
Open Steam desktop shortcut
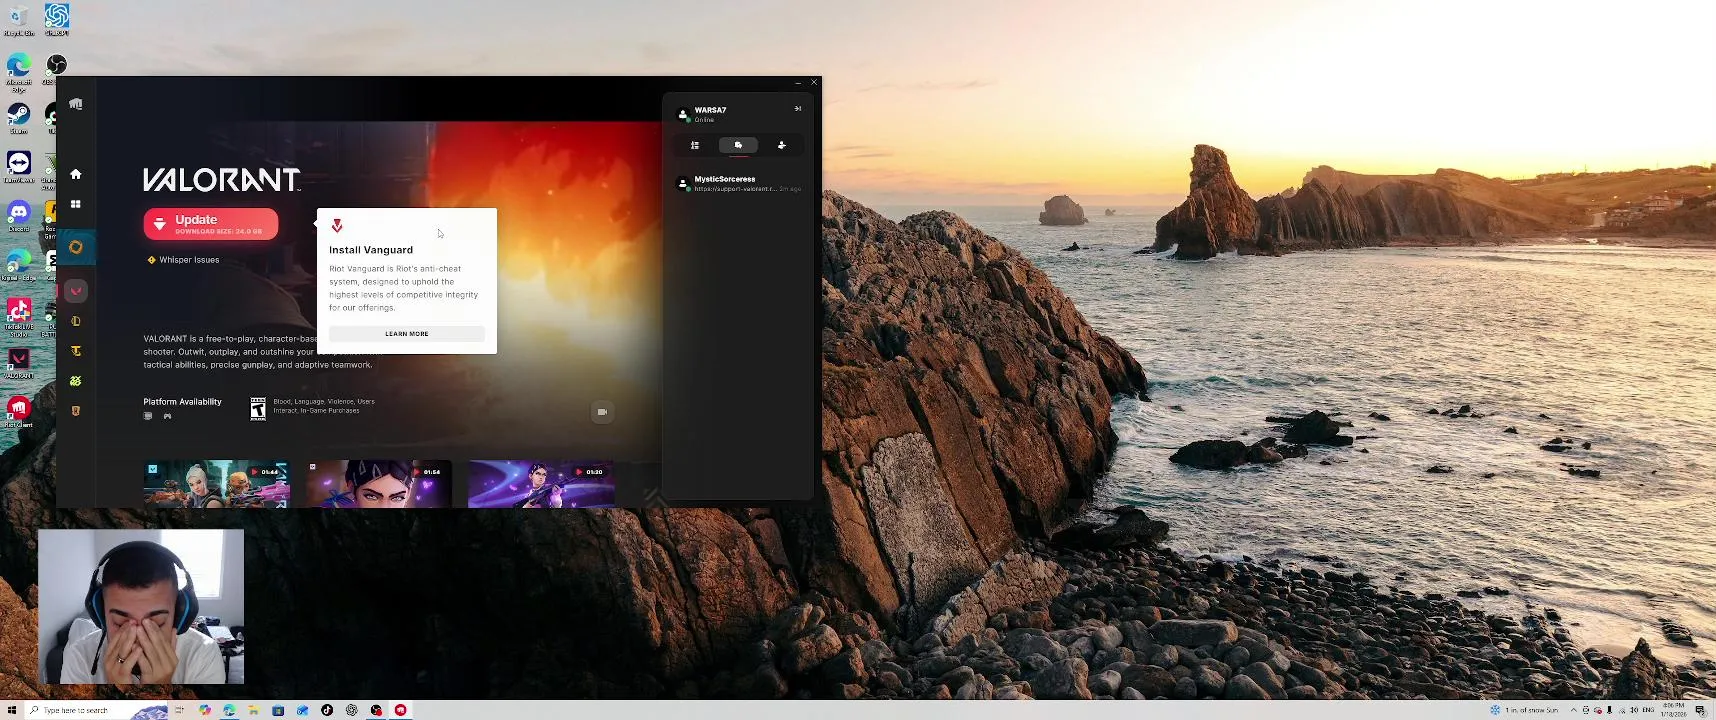[18, 119]
